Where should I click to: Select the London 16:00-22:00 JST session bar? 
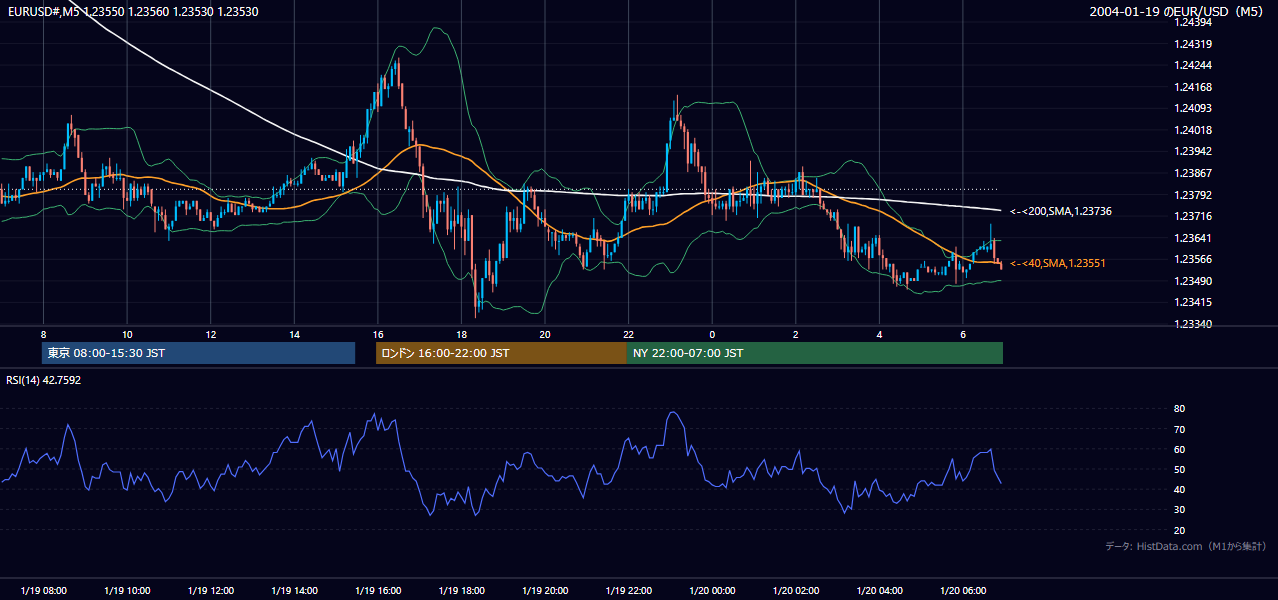(501, 353)
